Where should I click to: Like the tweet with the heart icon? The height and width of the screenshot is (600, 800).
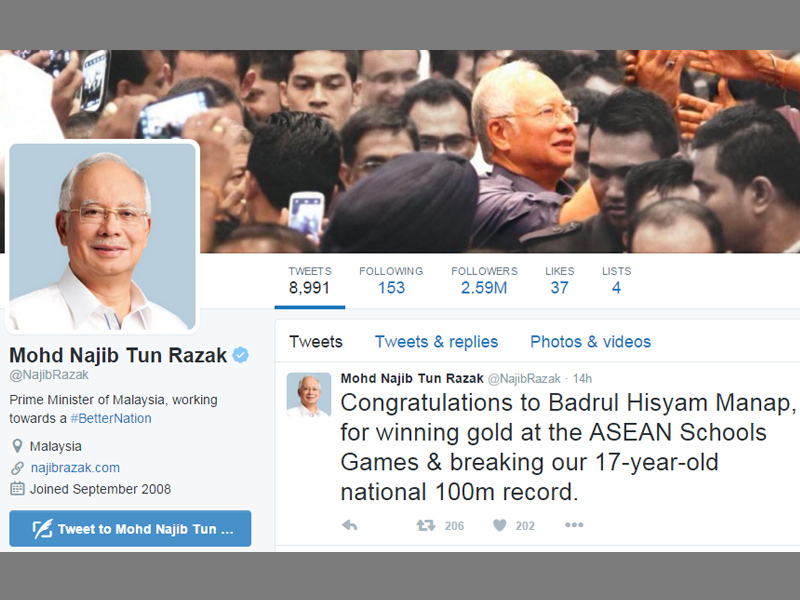pyautogui.click(x=499, y=525)
